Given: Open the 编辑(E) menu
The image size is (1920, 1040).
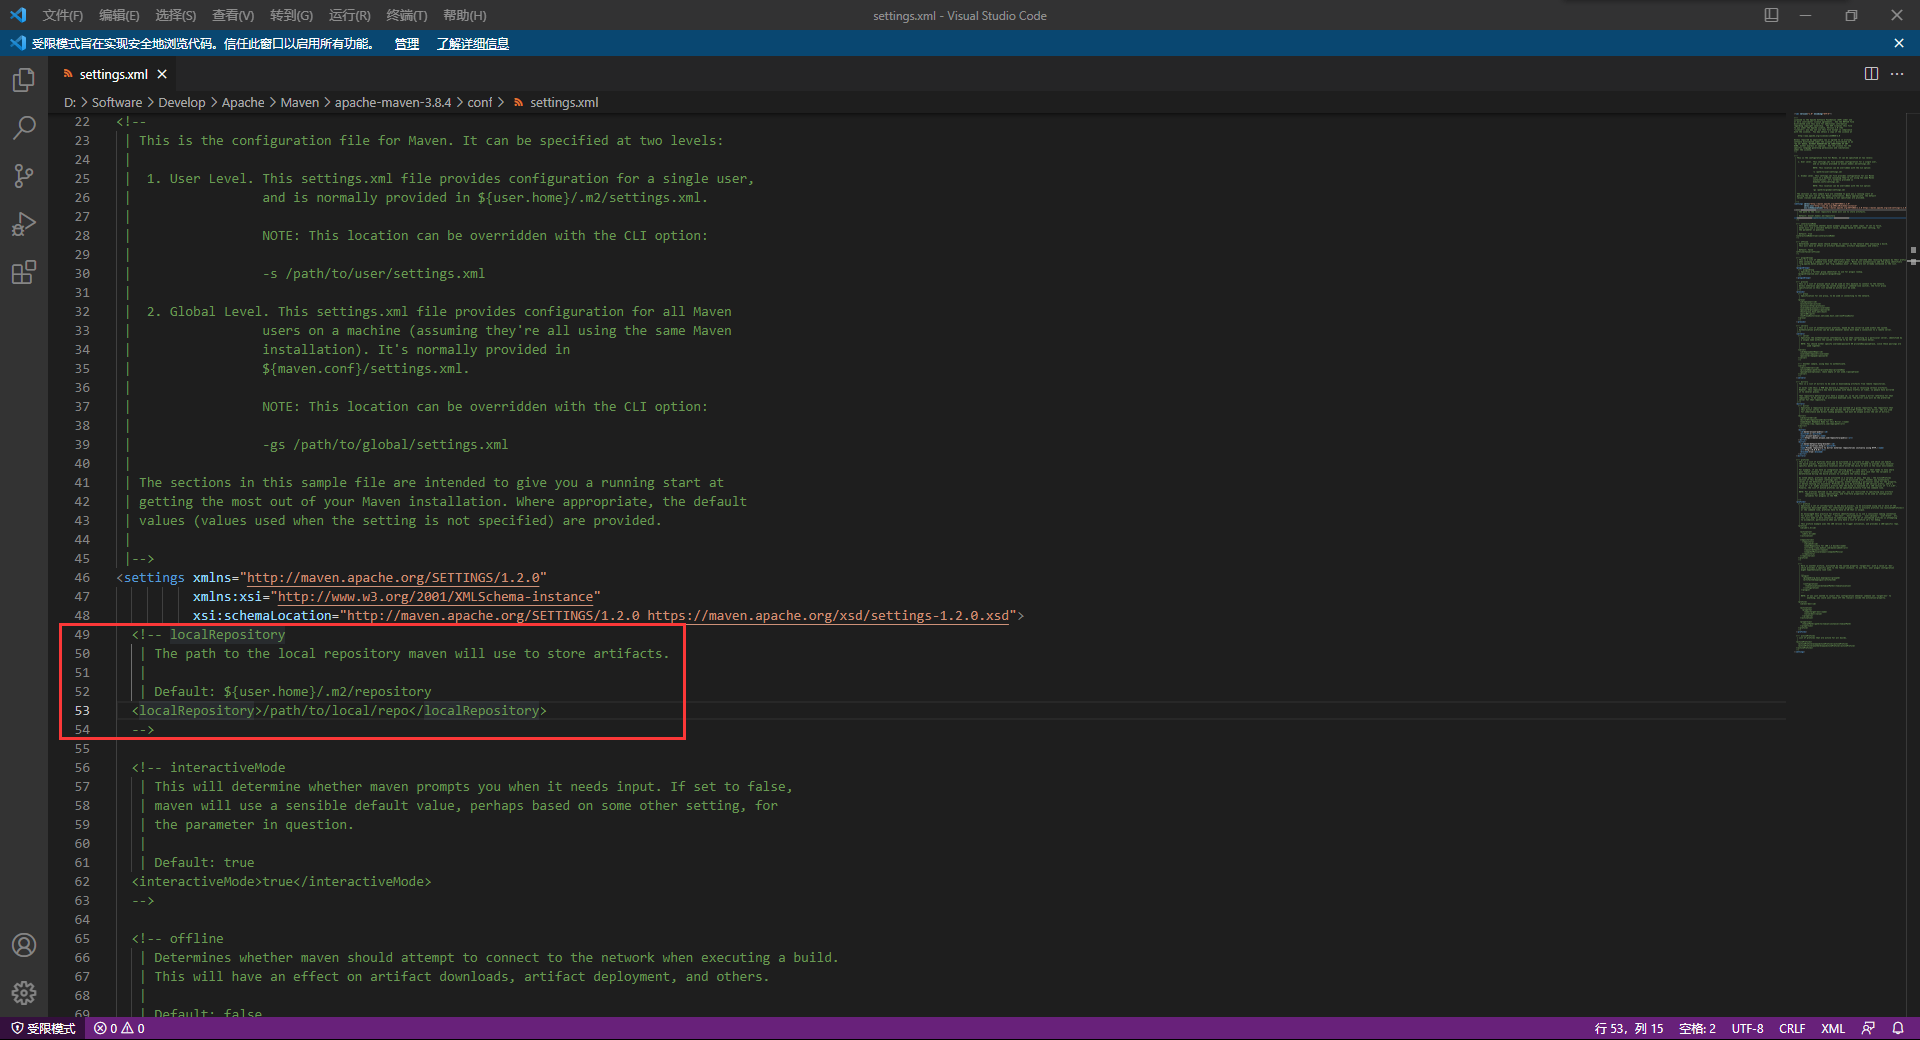Looking at the screenshot, I should click(119, 15).
